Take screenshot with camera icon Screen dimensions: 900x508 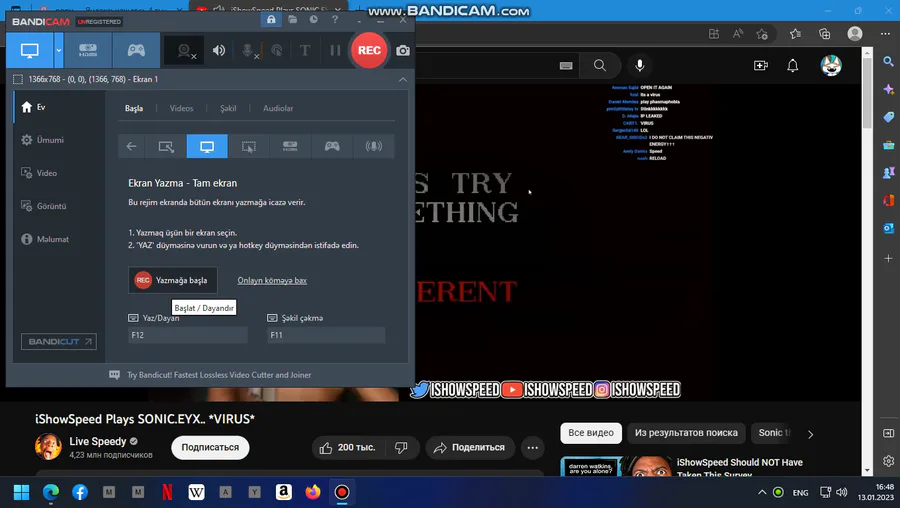tap(403, 51)
